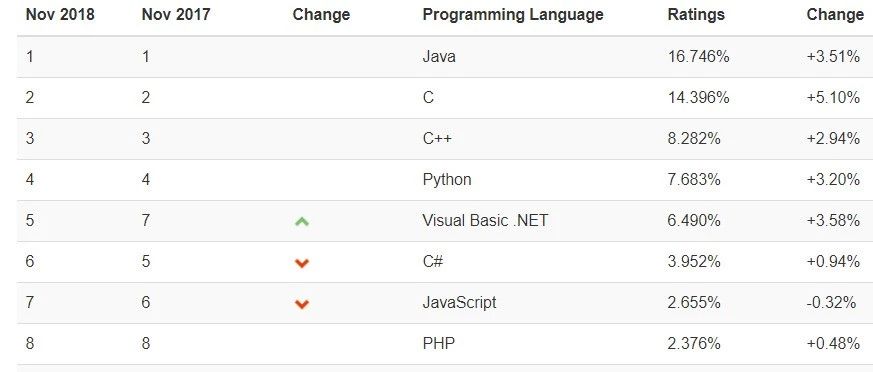The height and width of the screenshot is (372, 873).
Task: Click the Programming Language column header
Action: pos(513,14)
